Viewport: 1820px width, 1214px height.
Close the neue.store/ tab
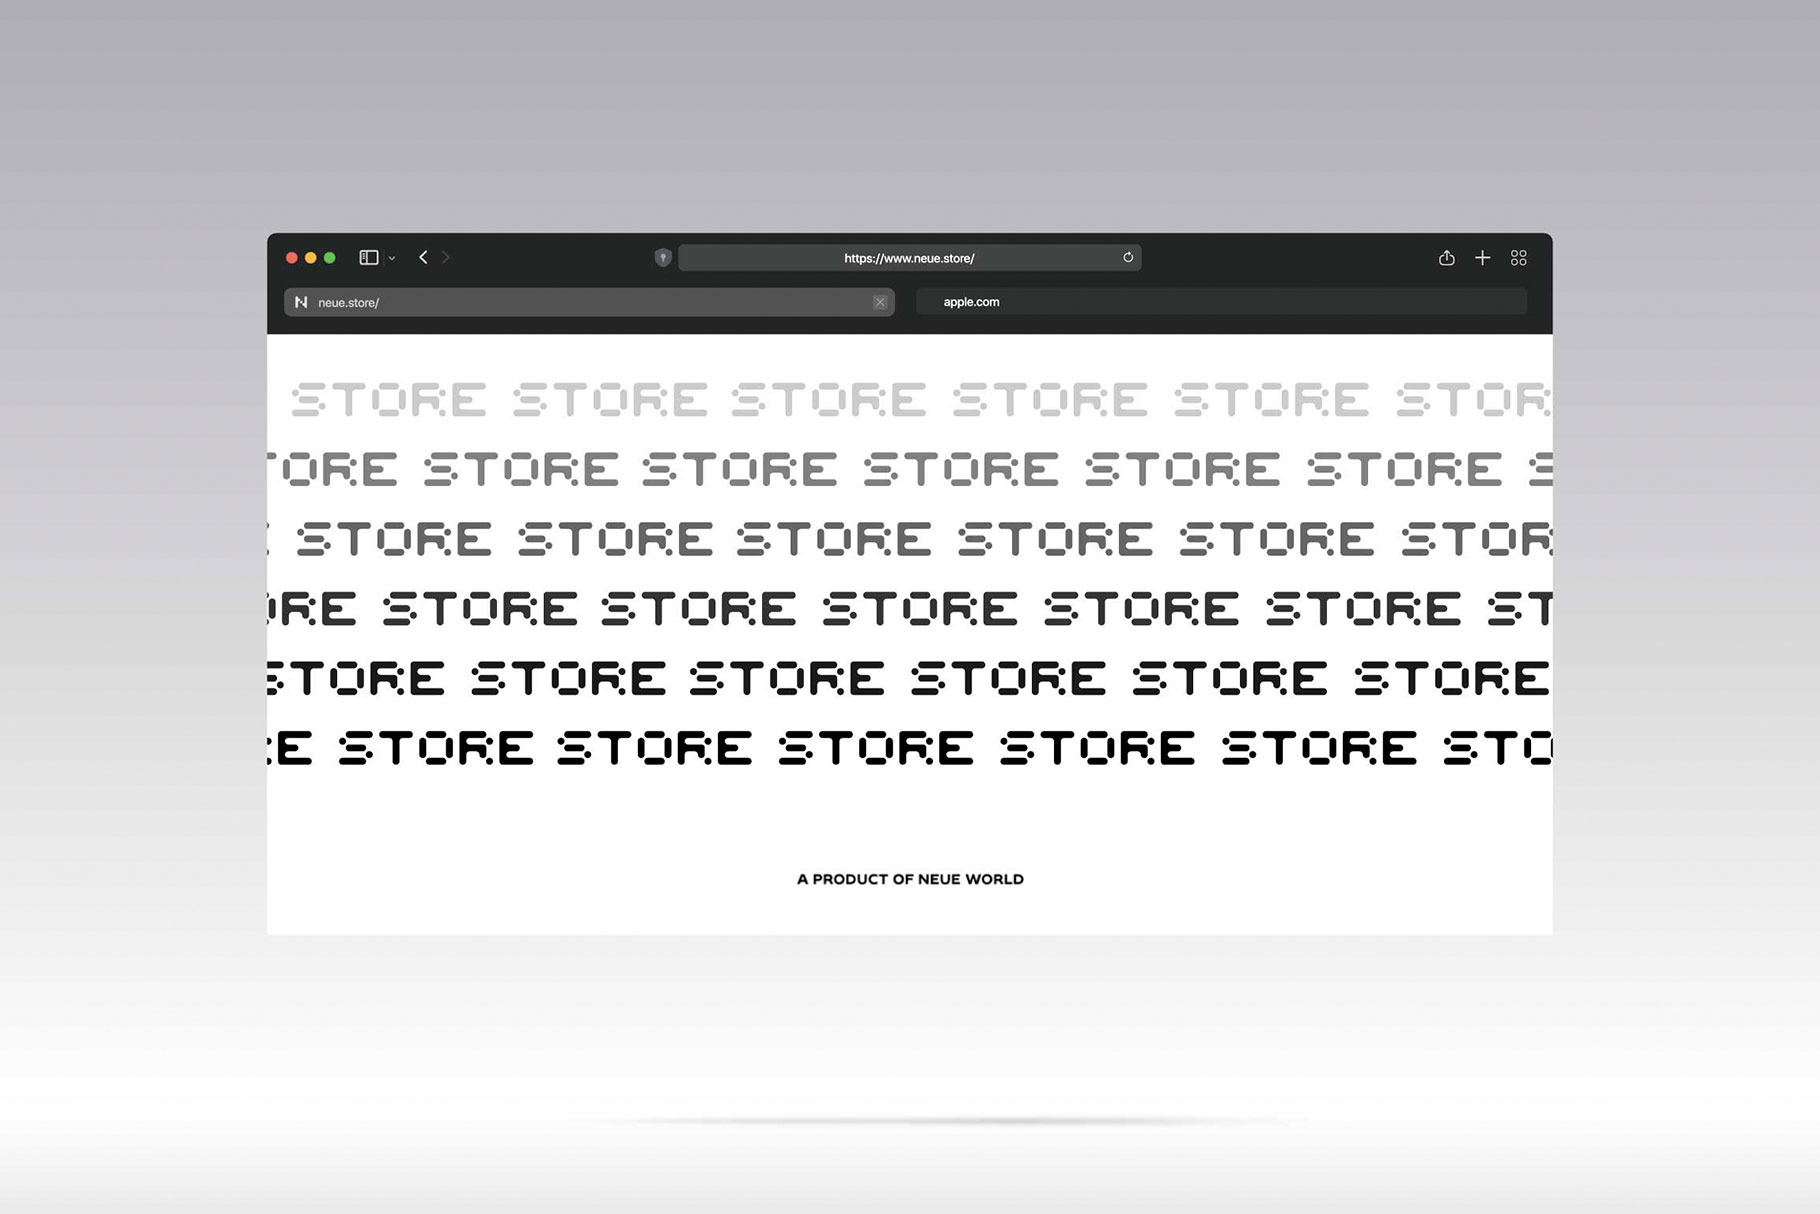880,302
